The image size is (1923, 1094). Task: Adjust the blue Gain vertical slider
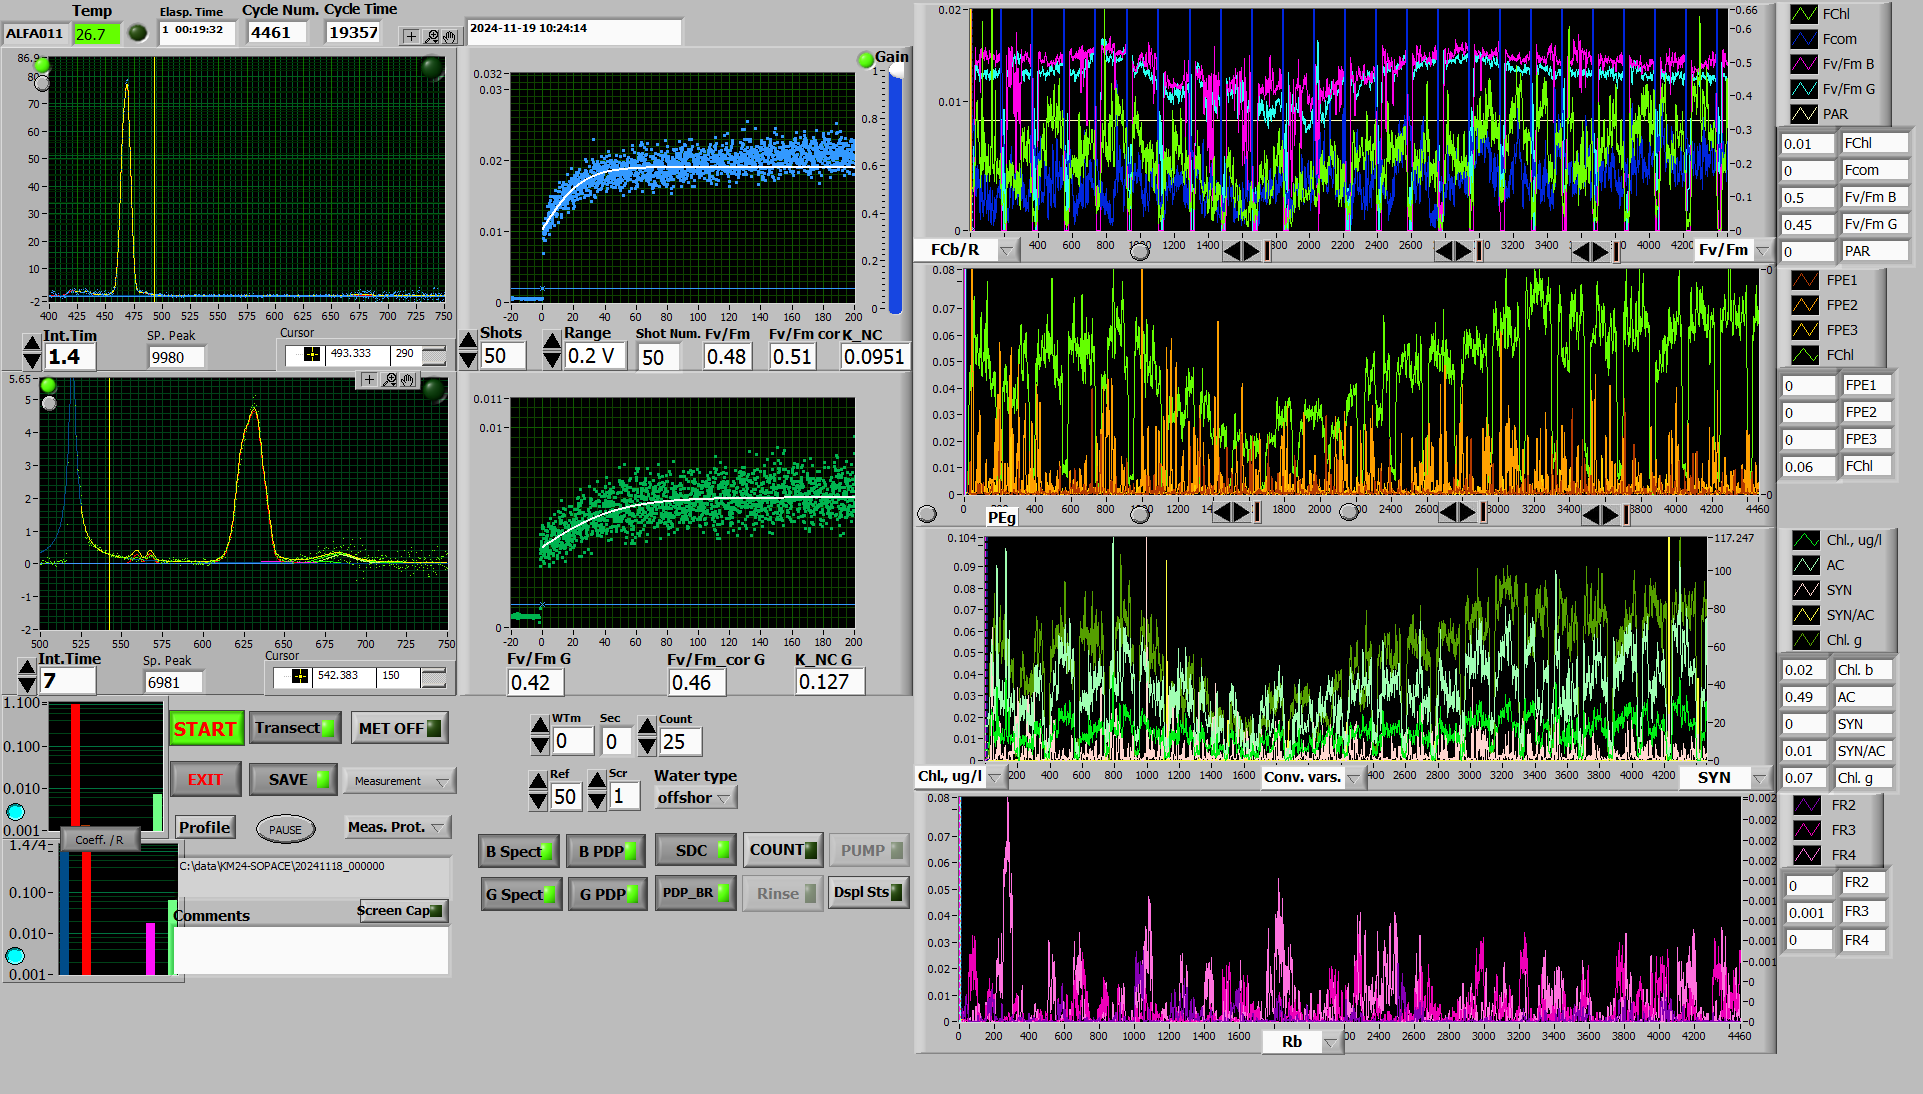tap(896, 190)
